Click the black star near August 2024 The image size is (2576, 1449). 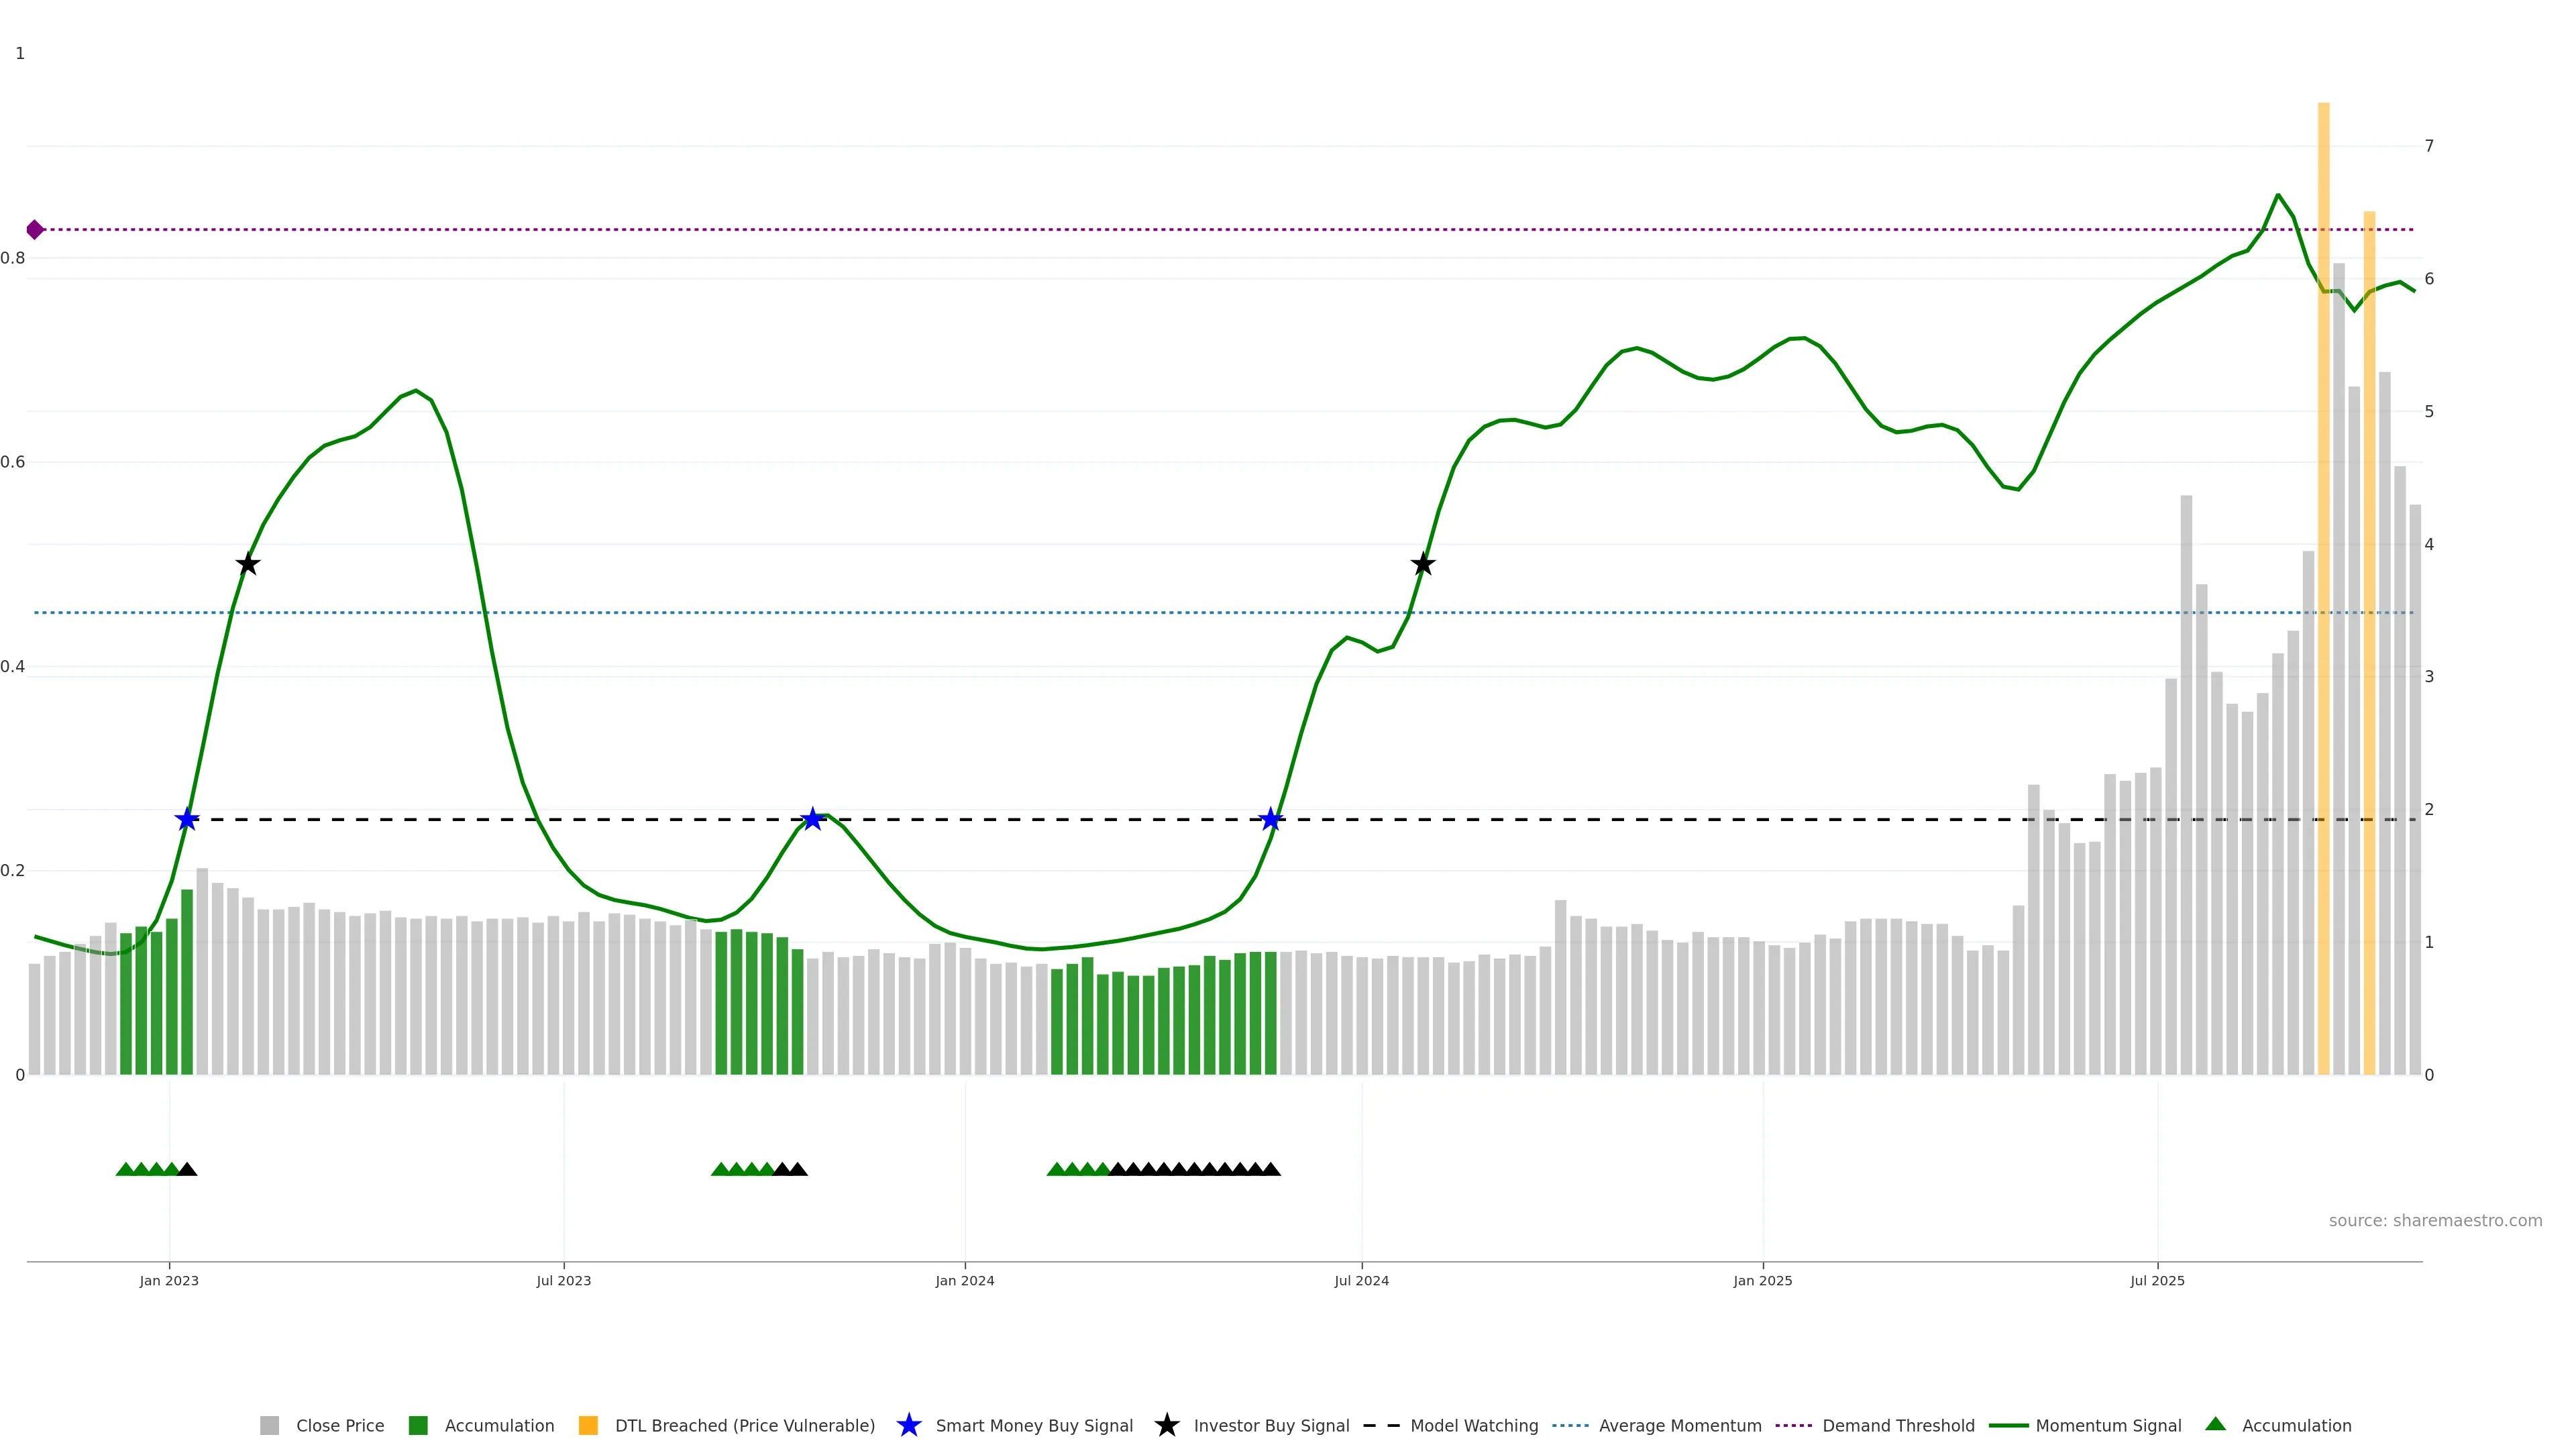(x=1423, y=565)
